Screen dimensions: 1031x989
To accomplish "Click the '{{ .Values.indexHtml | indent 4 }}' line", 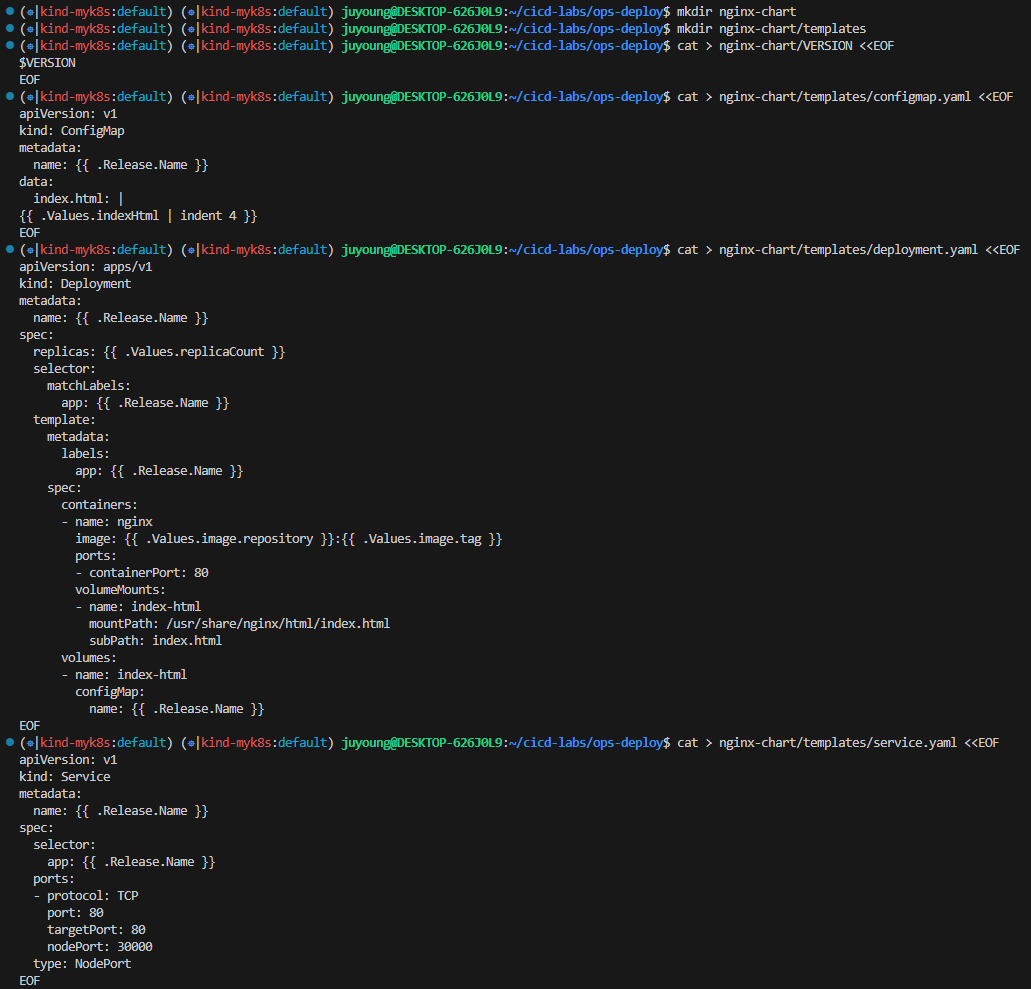I will pyautogui.click(x=138, y=216).
